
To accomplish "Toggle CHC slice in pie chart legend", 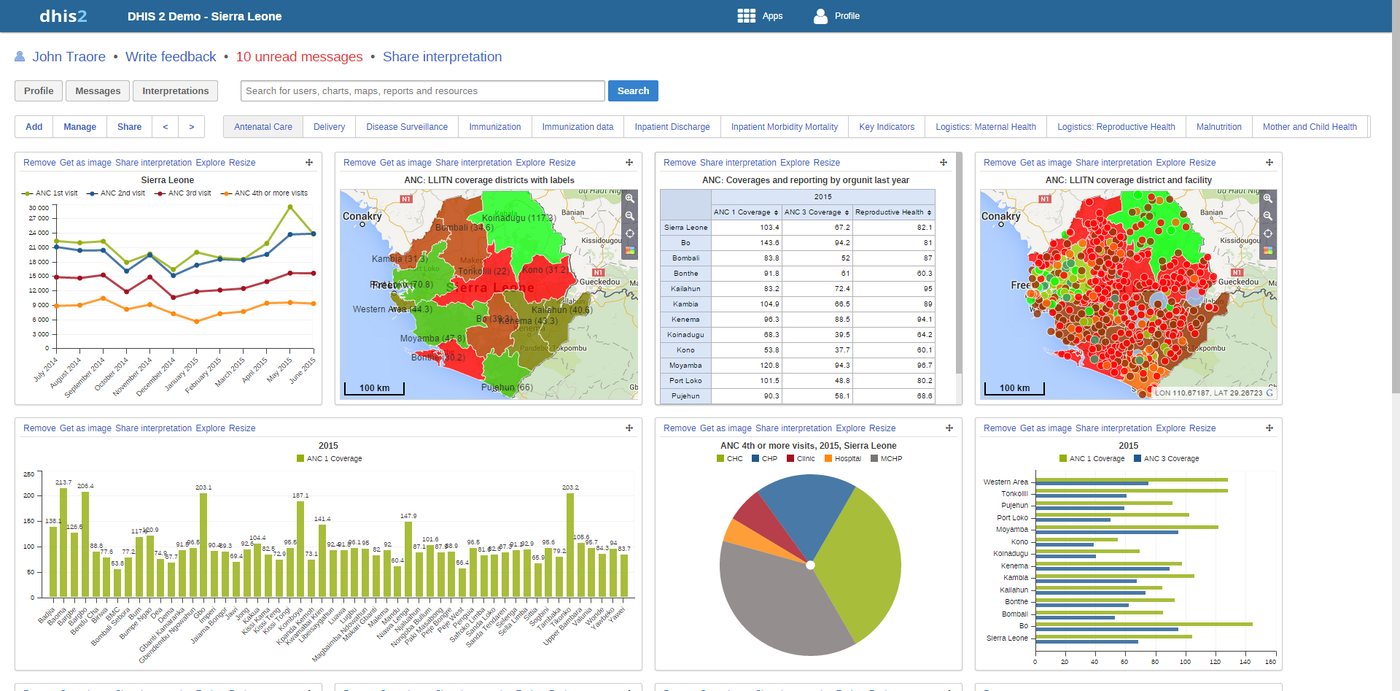I will pyautogui.click(x=729, y=458).
